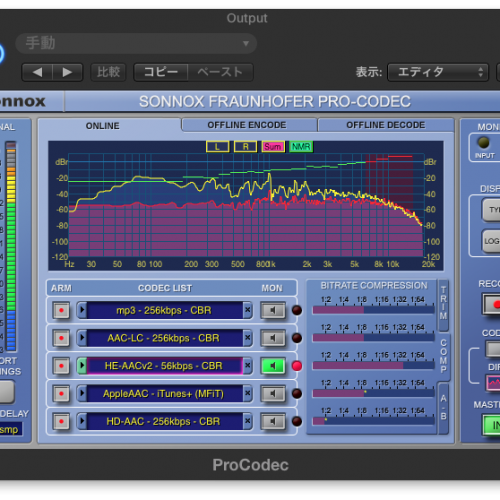Viewport: 500px width, 500px height.
Task: Open codec menu arrow for mp3 row
Action: tap(82, 310)
